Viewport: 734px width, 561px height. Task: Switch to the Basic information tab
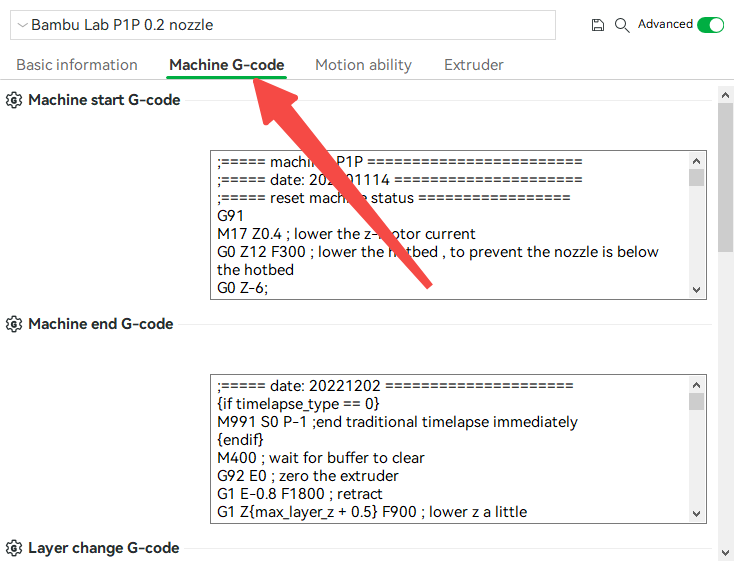pos(77,65)
